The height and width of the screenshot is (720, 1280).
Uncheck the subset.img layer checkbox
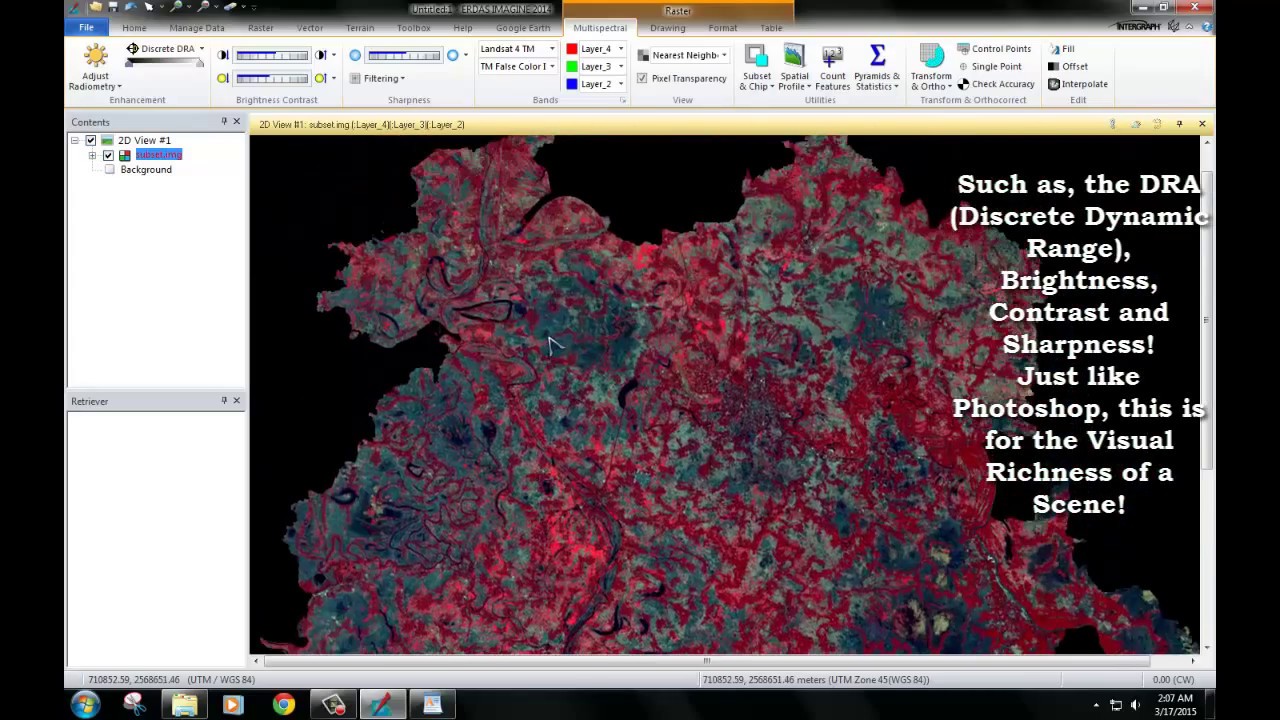coord(108,155)
